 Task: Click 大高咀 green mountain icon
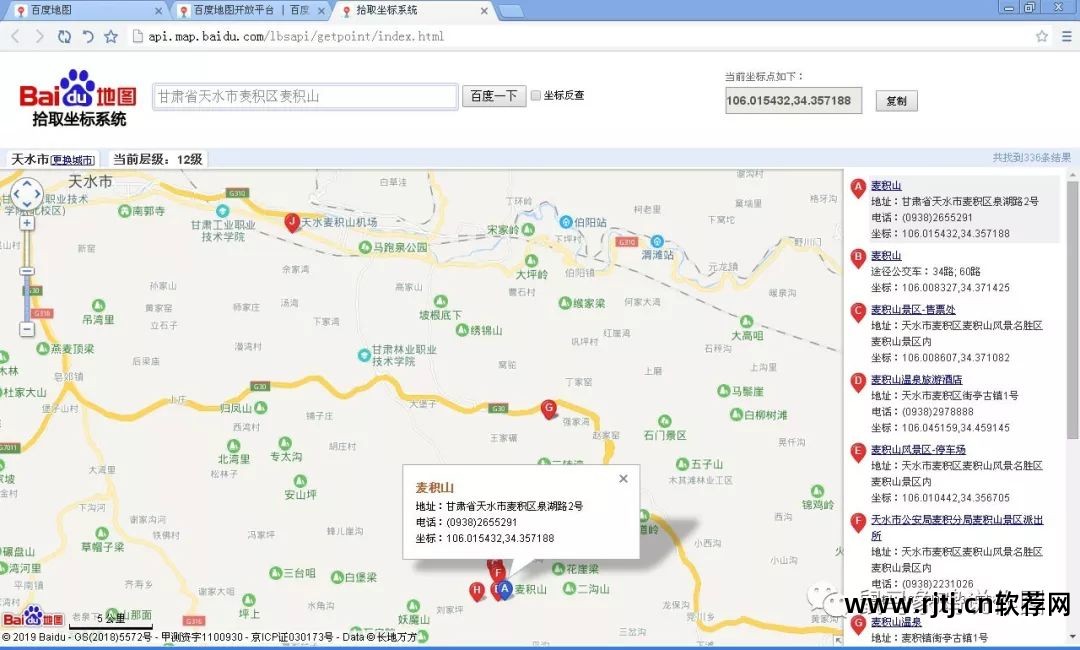click(747, 321)
